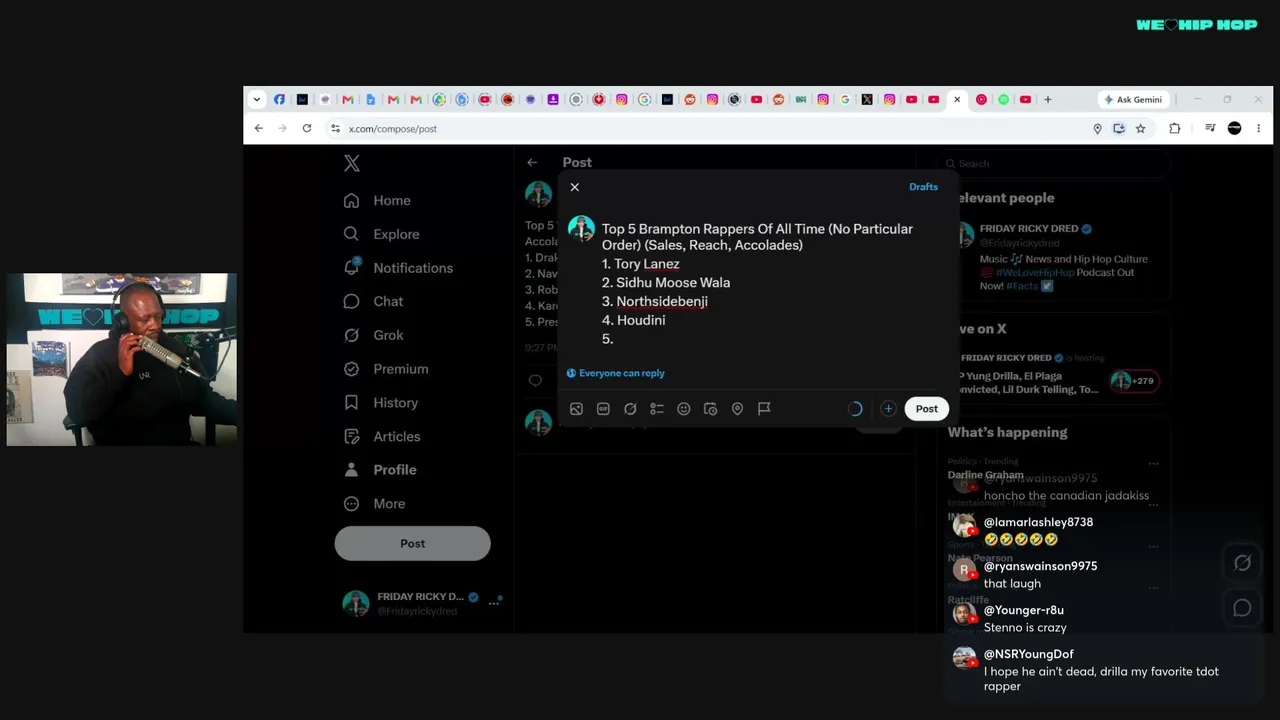Image resolution: width=1280 pixels, height=720 pixels.
Task: Click the location pin in the address bar
Action: 1097,128
